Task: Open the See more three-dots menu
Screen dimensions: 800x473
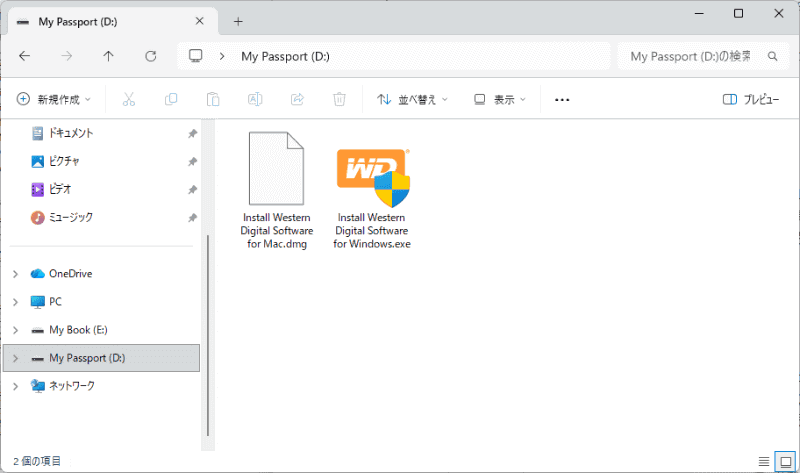Action: 562,99
